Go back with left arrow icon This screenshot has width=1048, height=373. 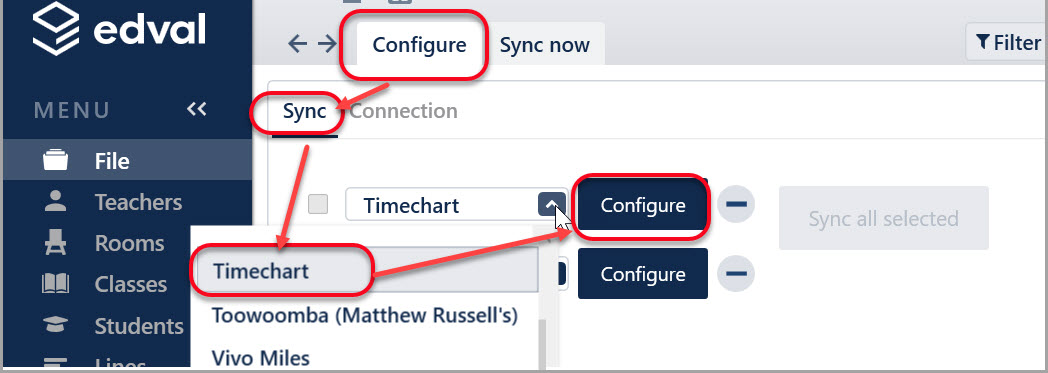(297, 44)
